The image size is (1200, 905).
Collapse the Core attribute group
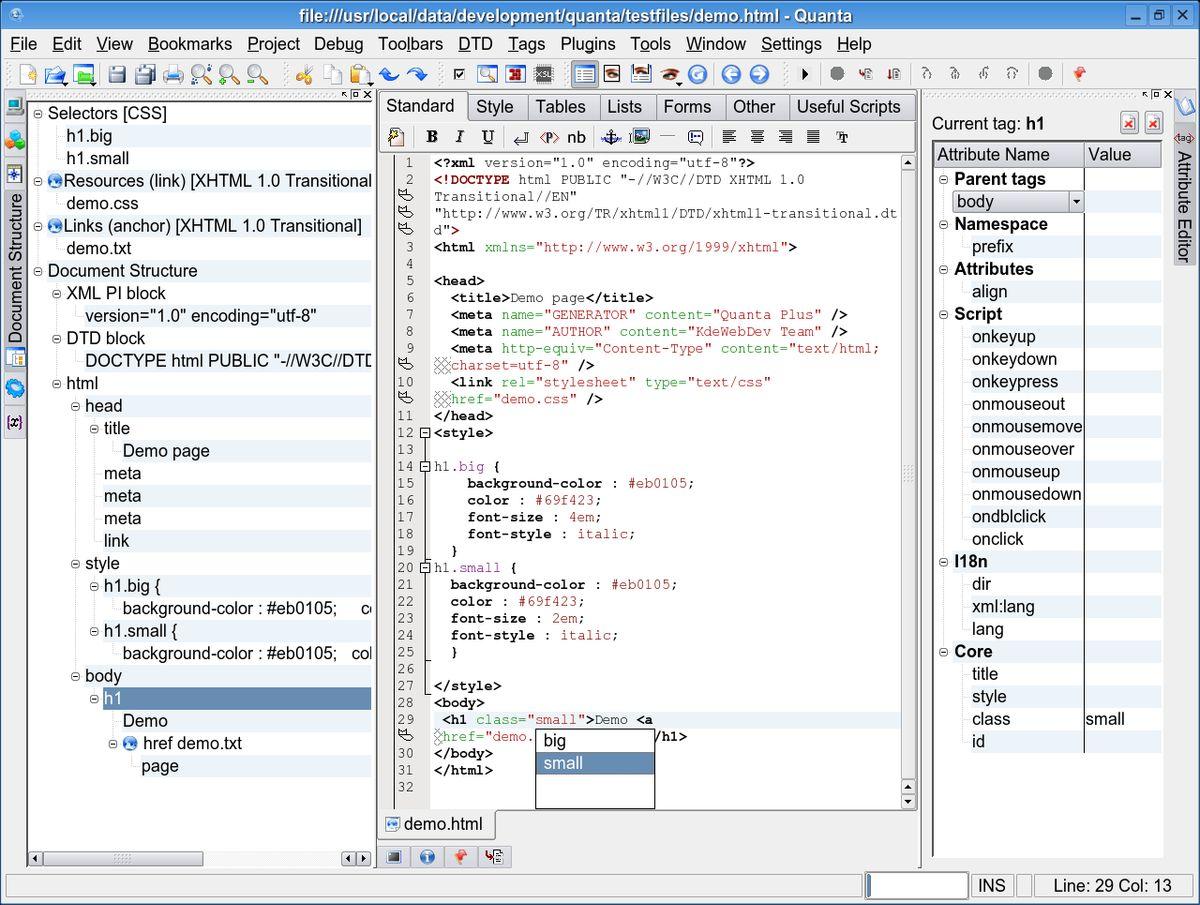pos(944,652)
